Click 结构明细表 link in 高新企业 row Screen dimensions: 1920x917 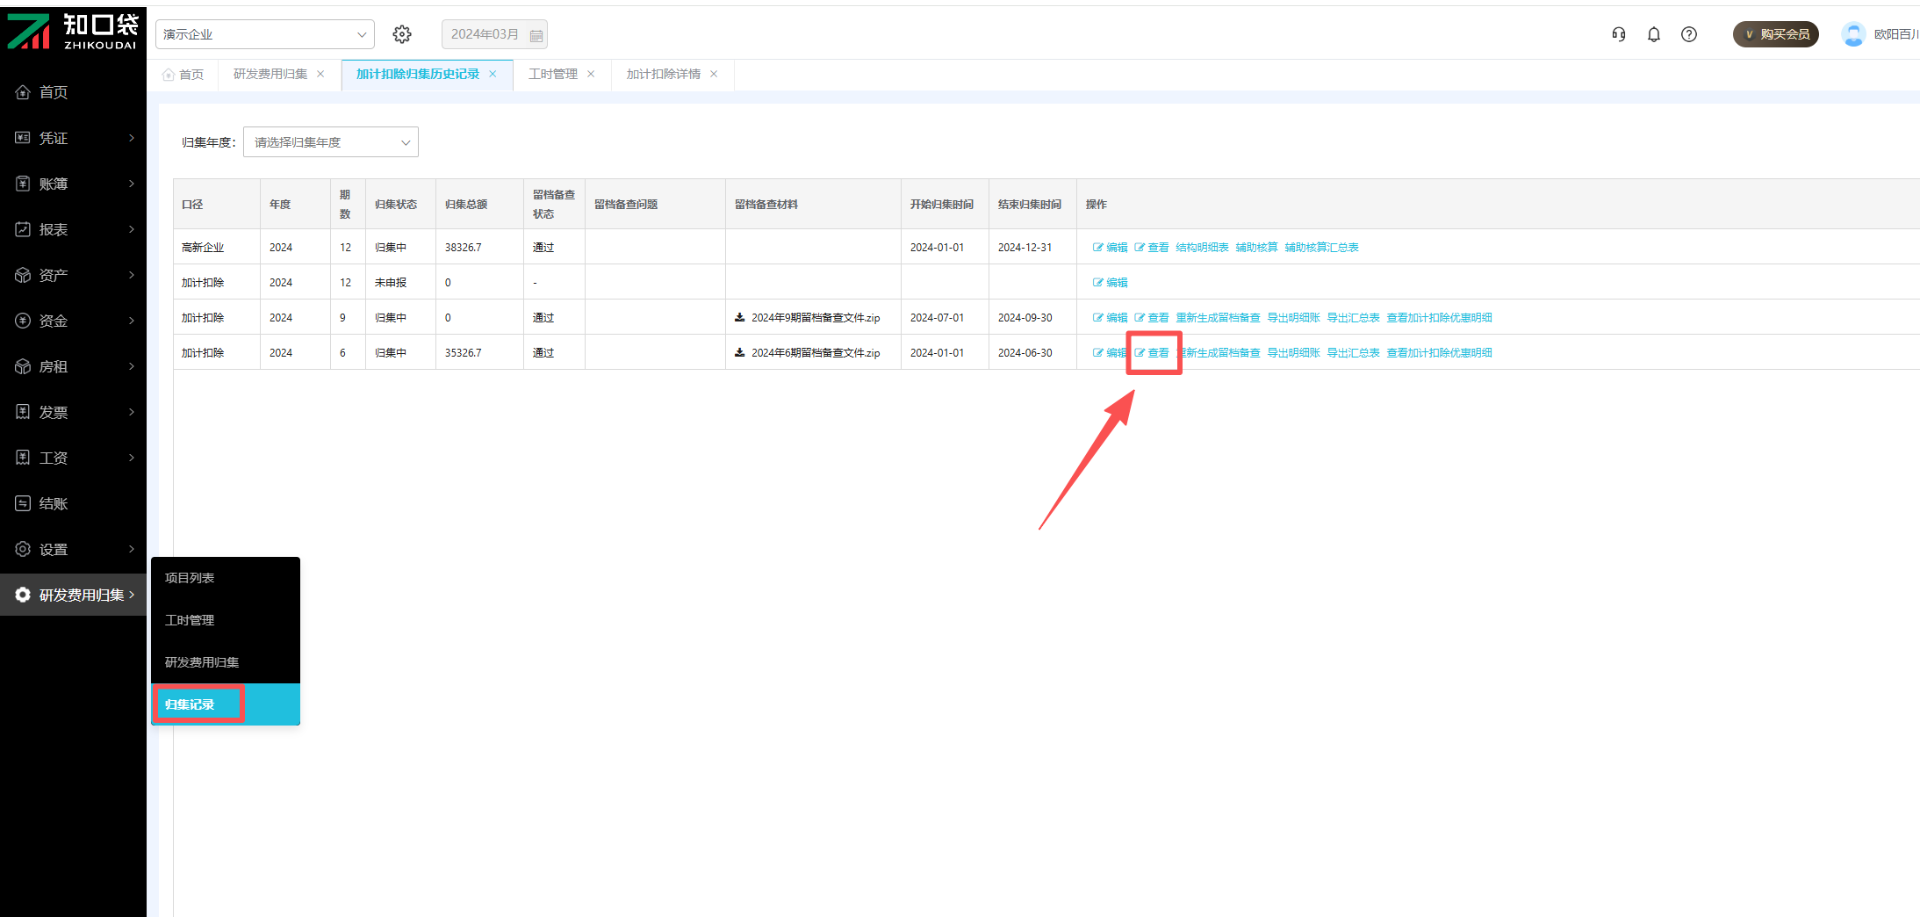(x=1202, y=248)
